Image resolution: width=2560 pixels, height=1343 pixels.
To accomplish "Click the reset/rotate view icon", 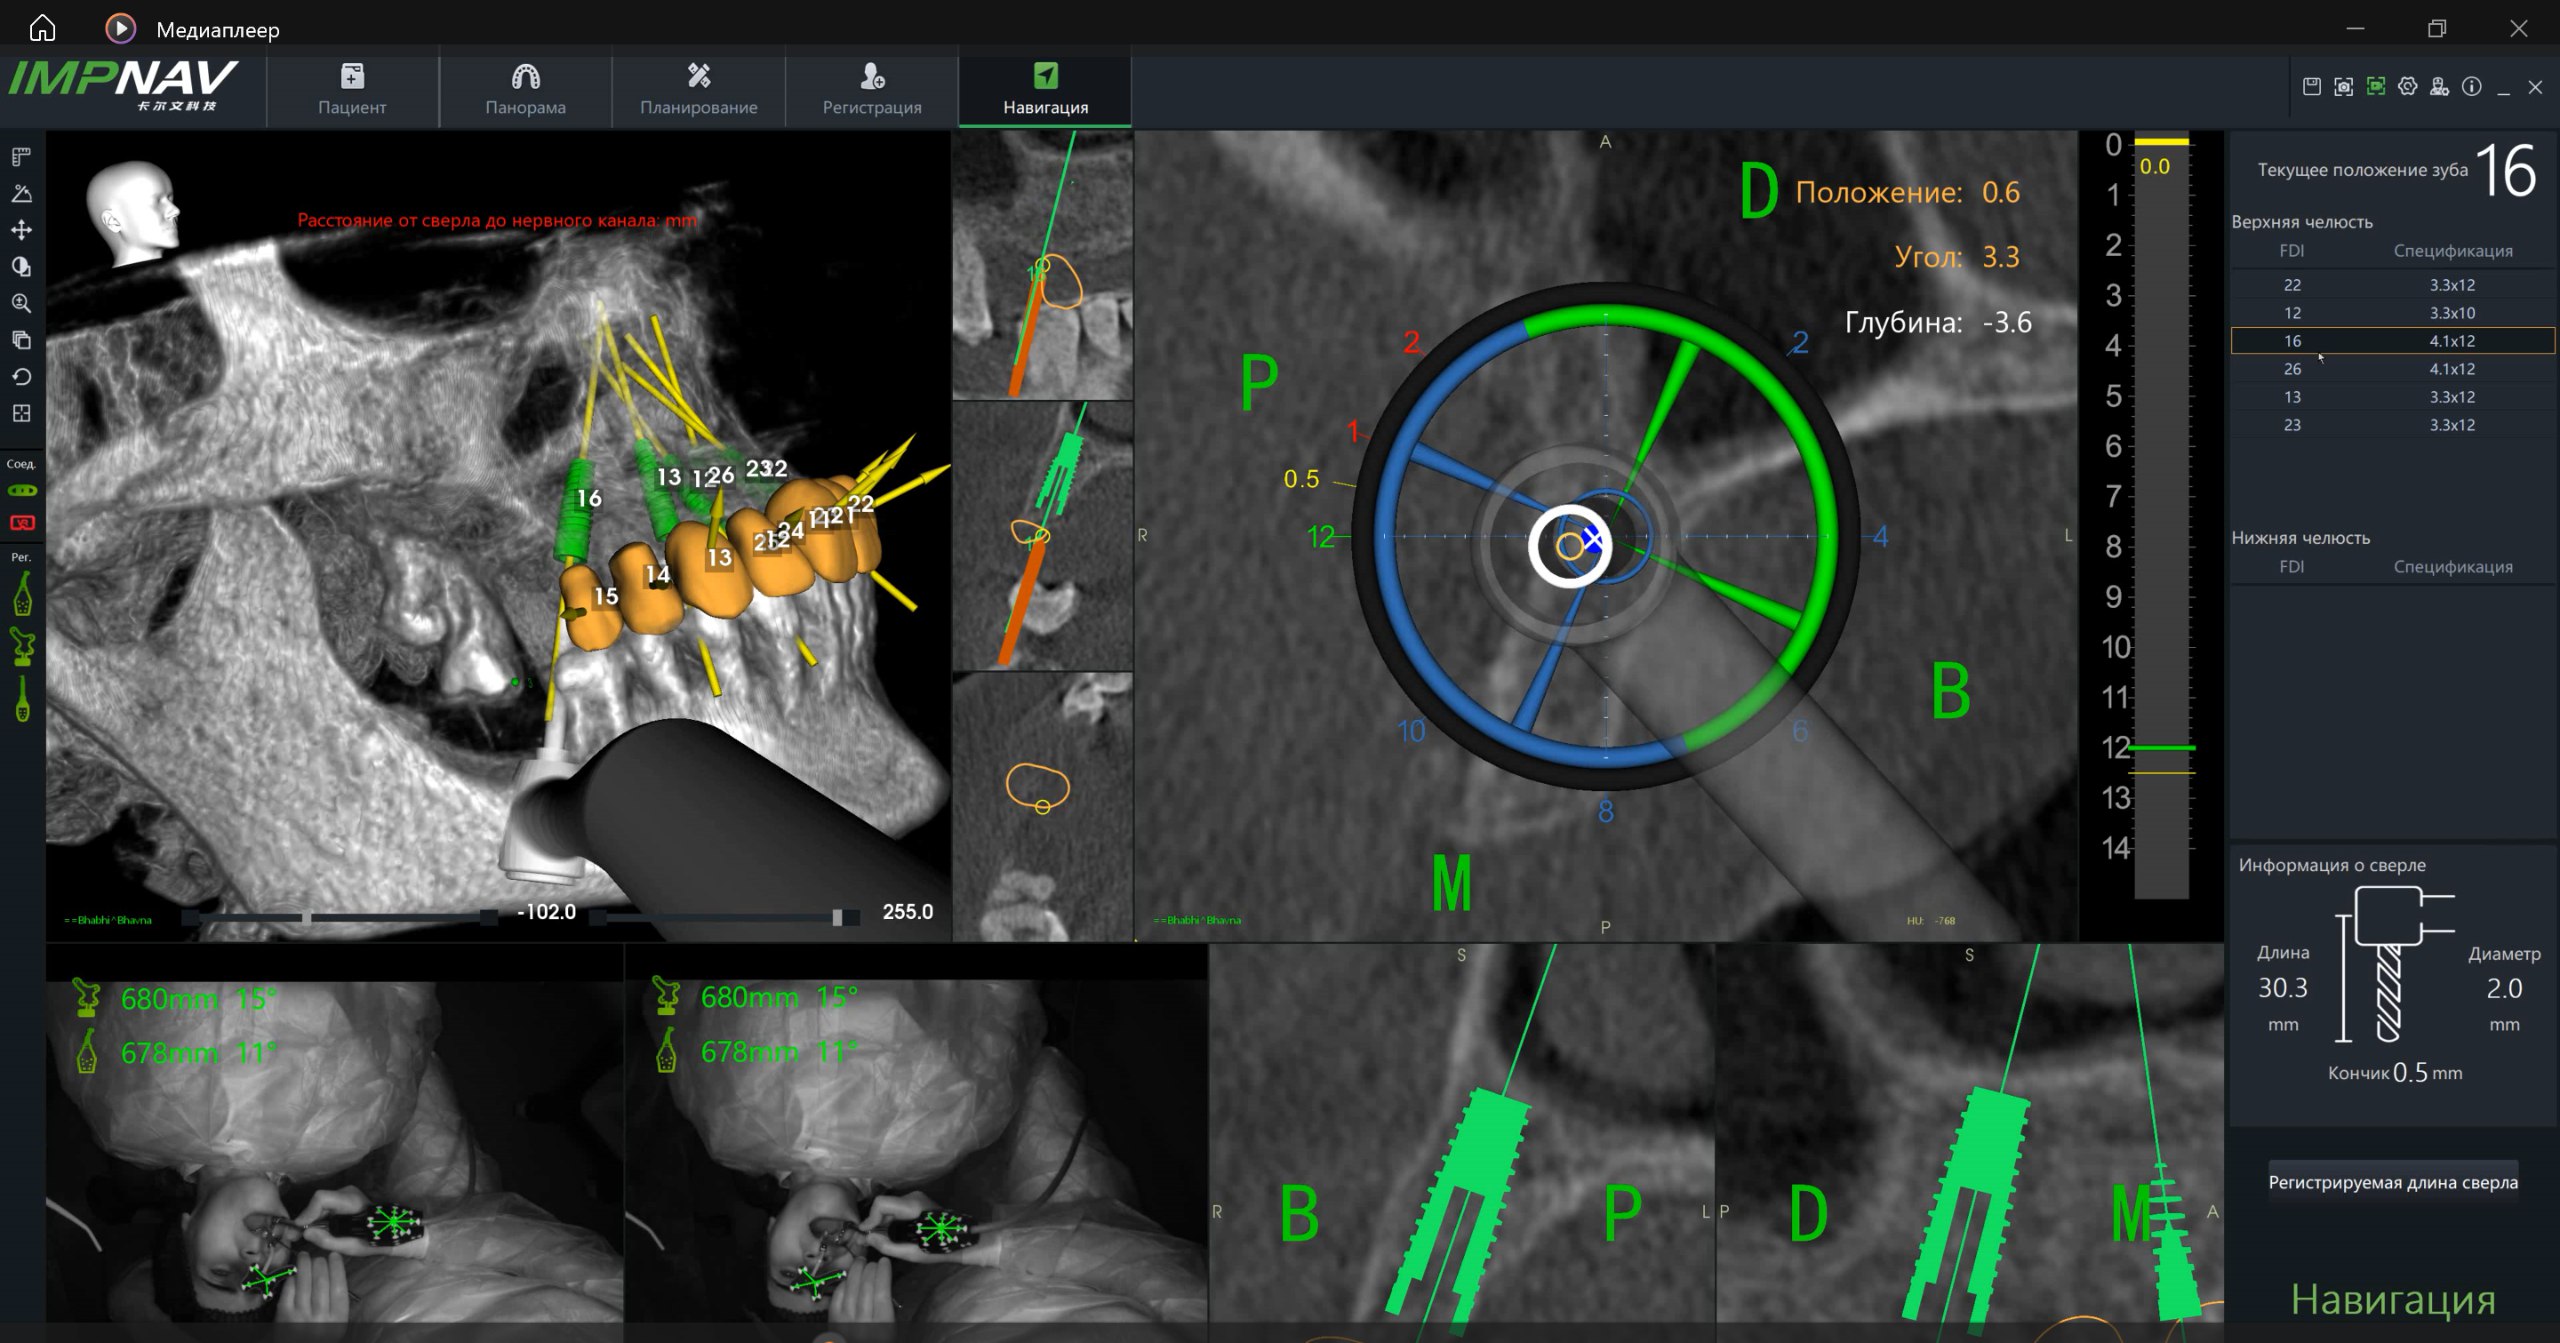I will pyautogui.click(x=21, y=377).
